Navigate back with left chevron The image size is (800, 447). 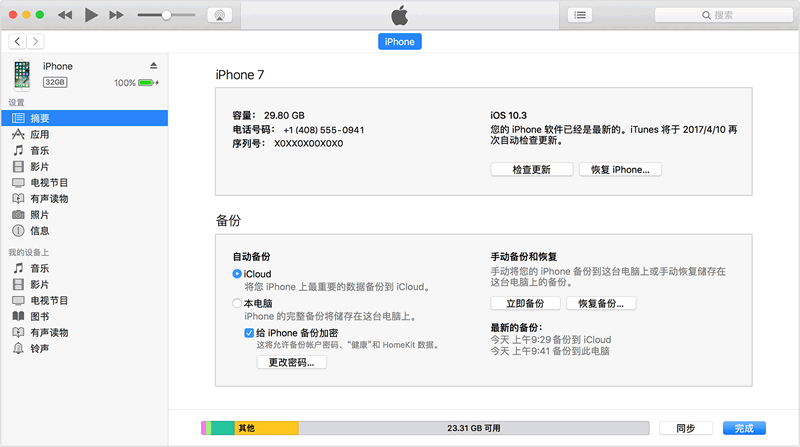(18, 41)
